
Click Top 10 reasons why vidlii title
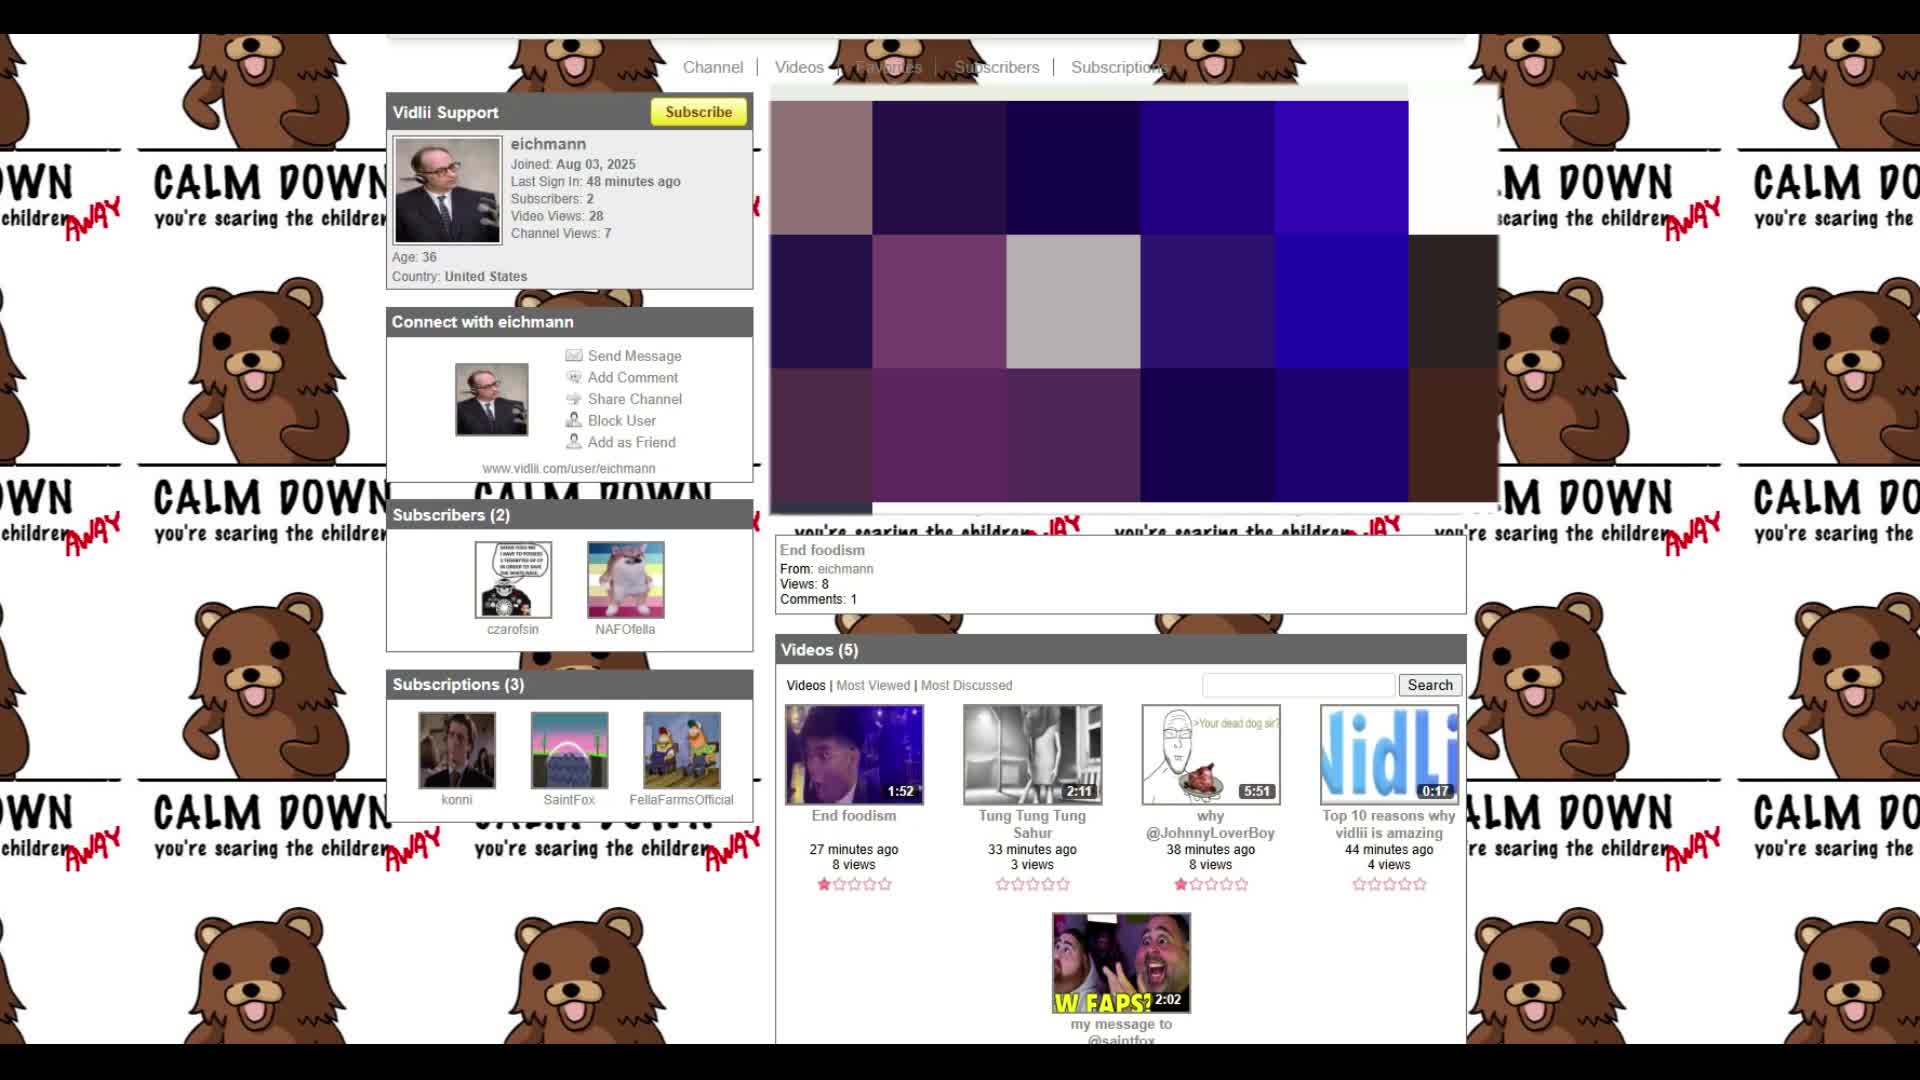[1389, 824]
